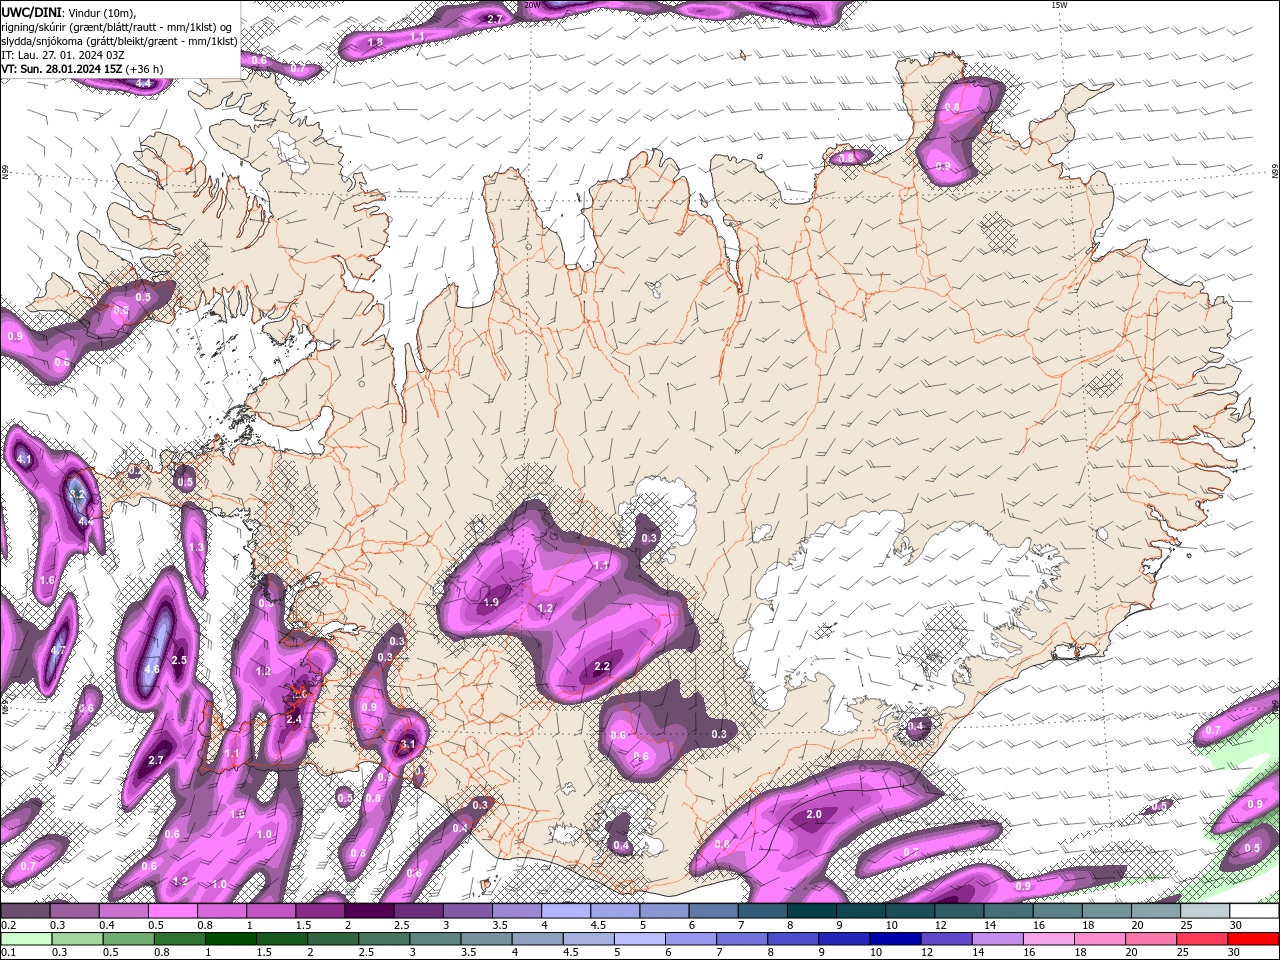Pick the red rain swatch after 30
Image resolution: width=1280 pixels, height=960 pixels.
[1253, 938]
